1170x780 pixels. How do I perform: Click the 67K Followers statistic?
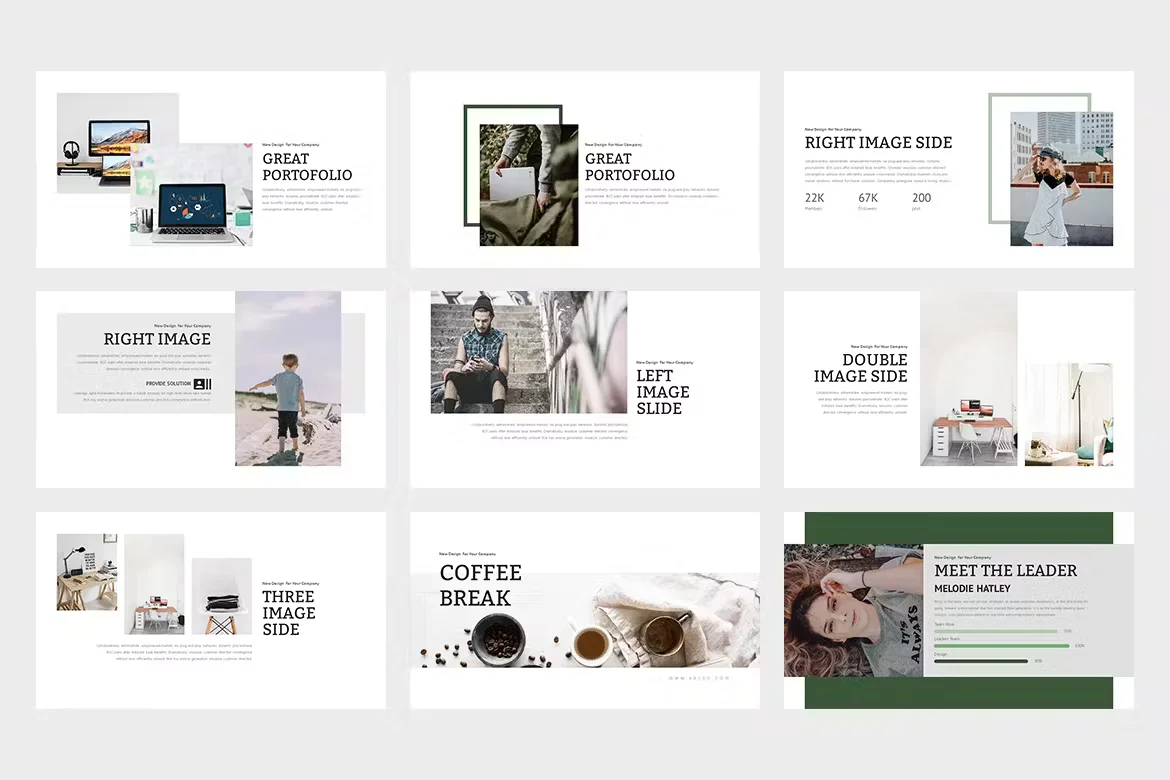coord(868,202)
